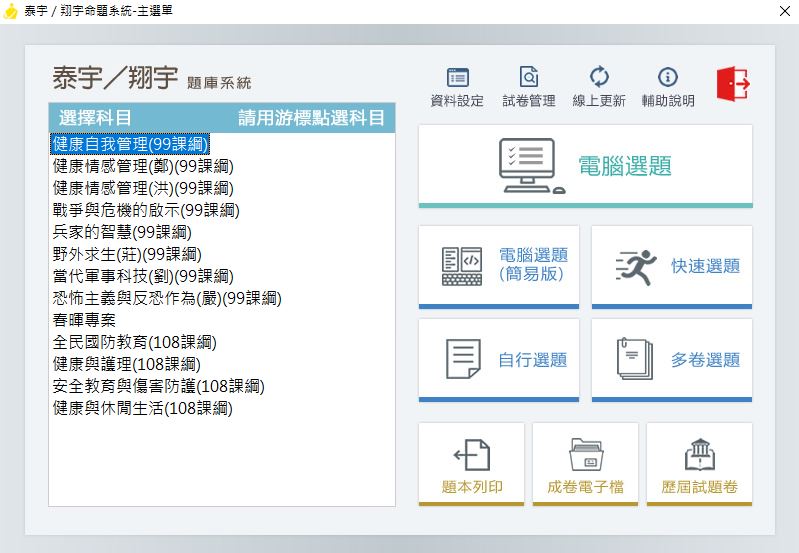
Task: Select subject 健康情感管理(洪)(99課綱)
Action: point(143,188)
